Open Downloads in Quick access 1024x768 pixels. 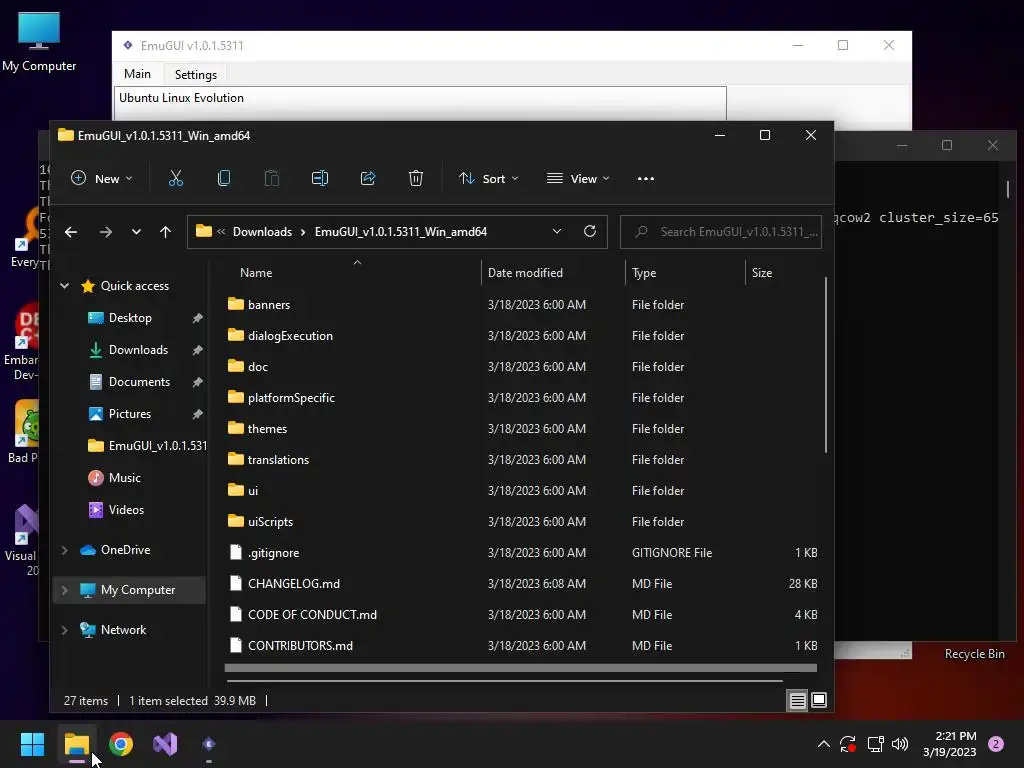pos(138,349)
